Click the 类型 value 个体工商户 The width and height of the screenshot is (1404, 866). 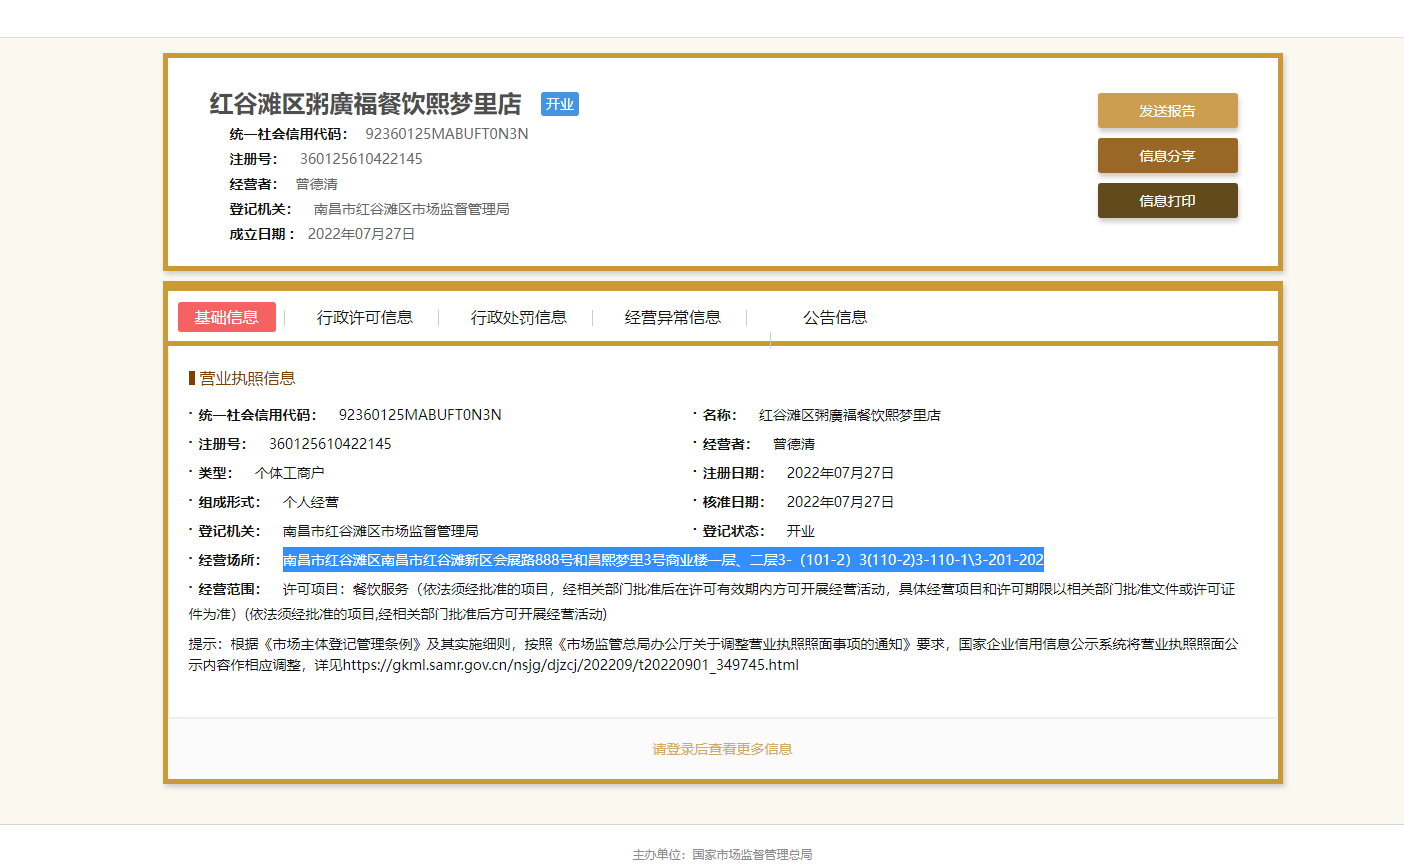[290, 473]
